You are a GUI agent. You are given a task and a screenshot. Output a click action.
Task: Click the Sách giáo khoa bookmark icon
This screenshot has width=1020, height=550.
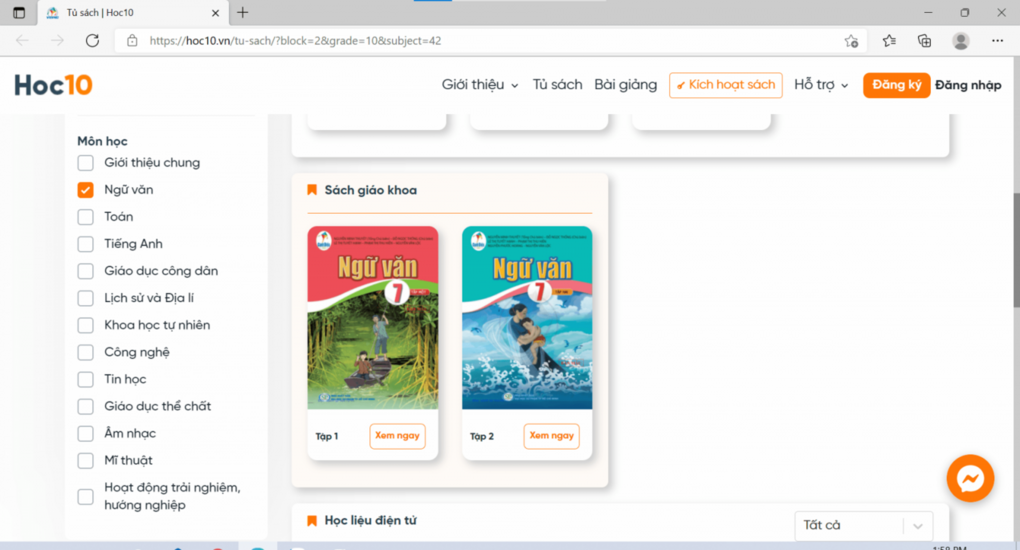click(312, 190)
